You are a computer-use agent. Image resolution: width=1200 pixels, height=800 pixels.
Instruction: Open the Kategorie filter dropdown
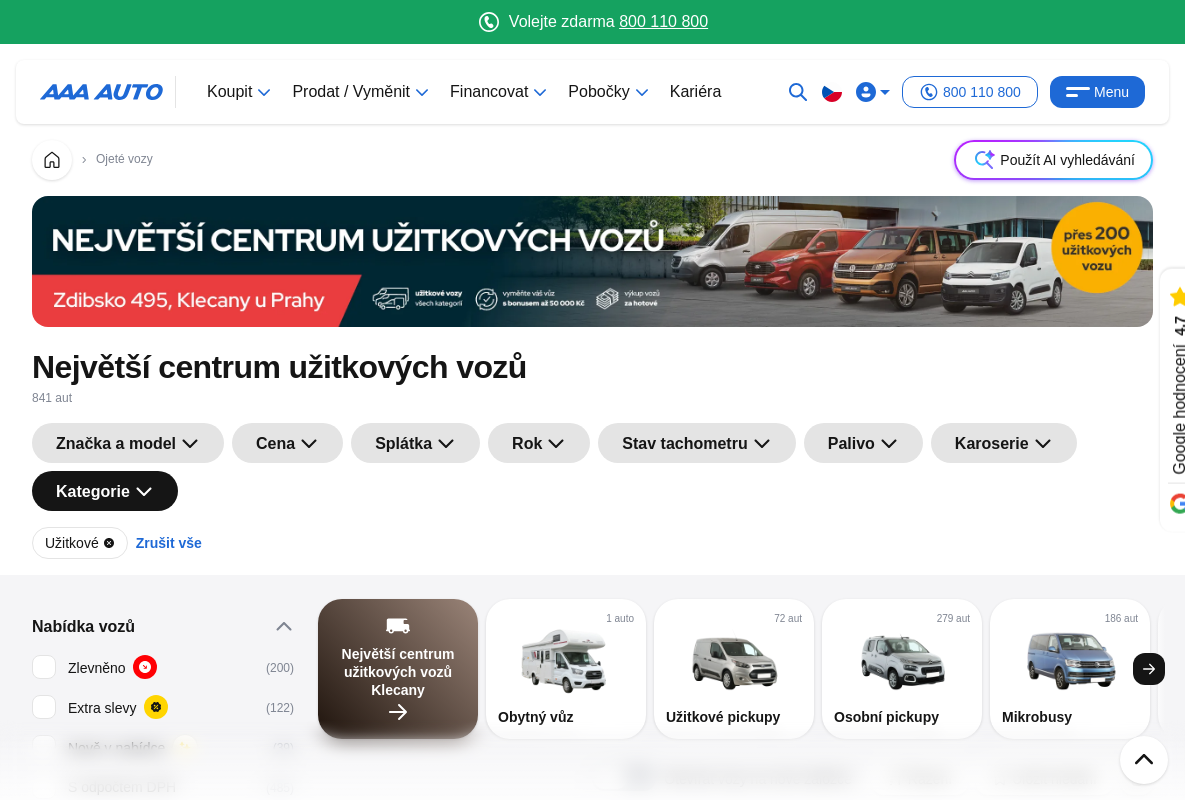(x=105, y=491)
